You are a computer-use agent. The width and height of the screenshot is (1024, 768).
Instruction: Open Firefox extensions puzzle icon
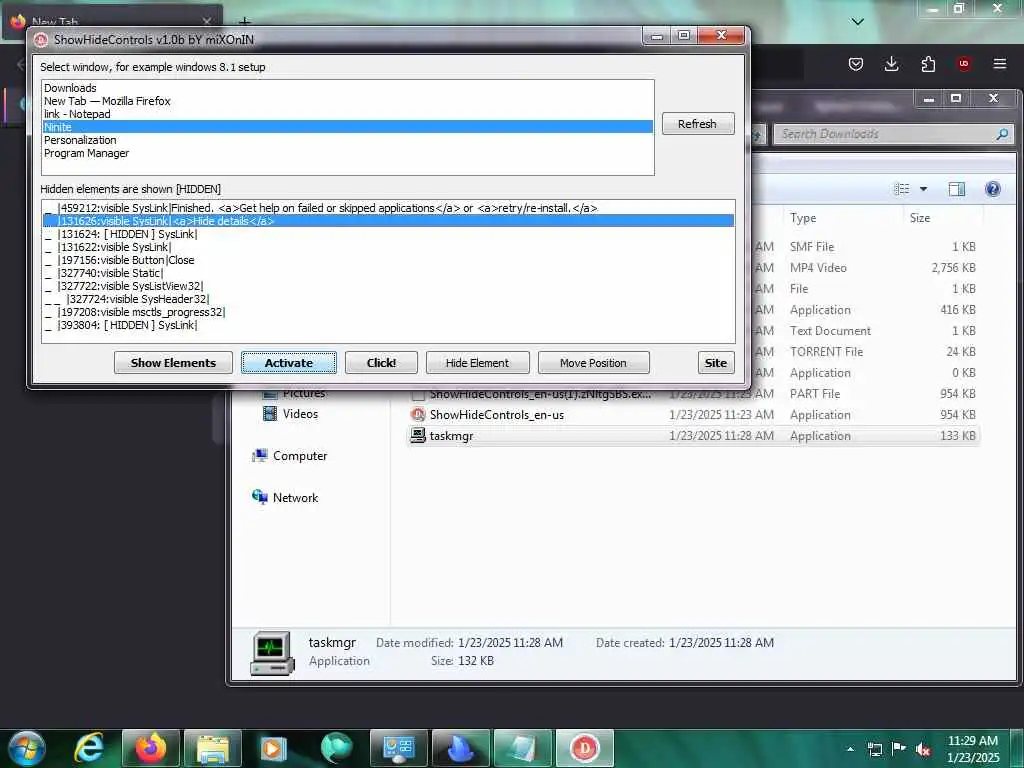[x=928, y=64]
